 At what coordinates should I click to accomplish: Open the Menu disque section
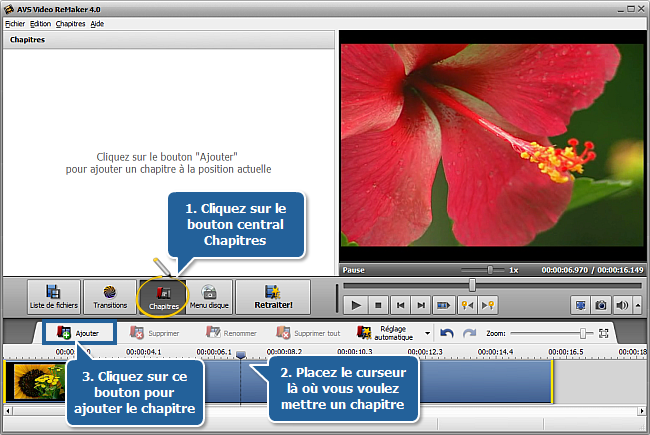(209, 297)
